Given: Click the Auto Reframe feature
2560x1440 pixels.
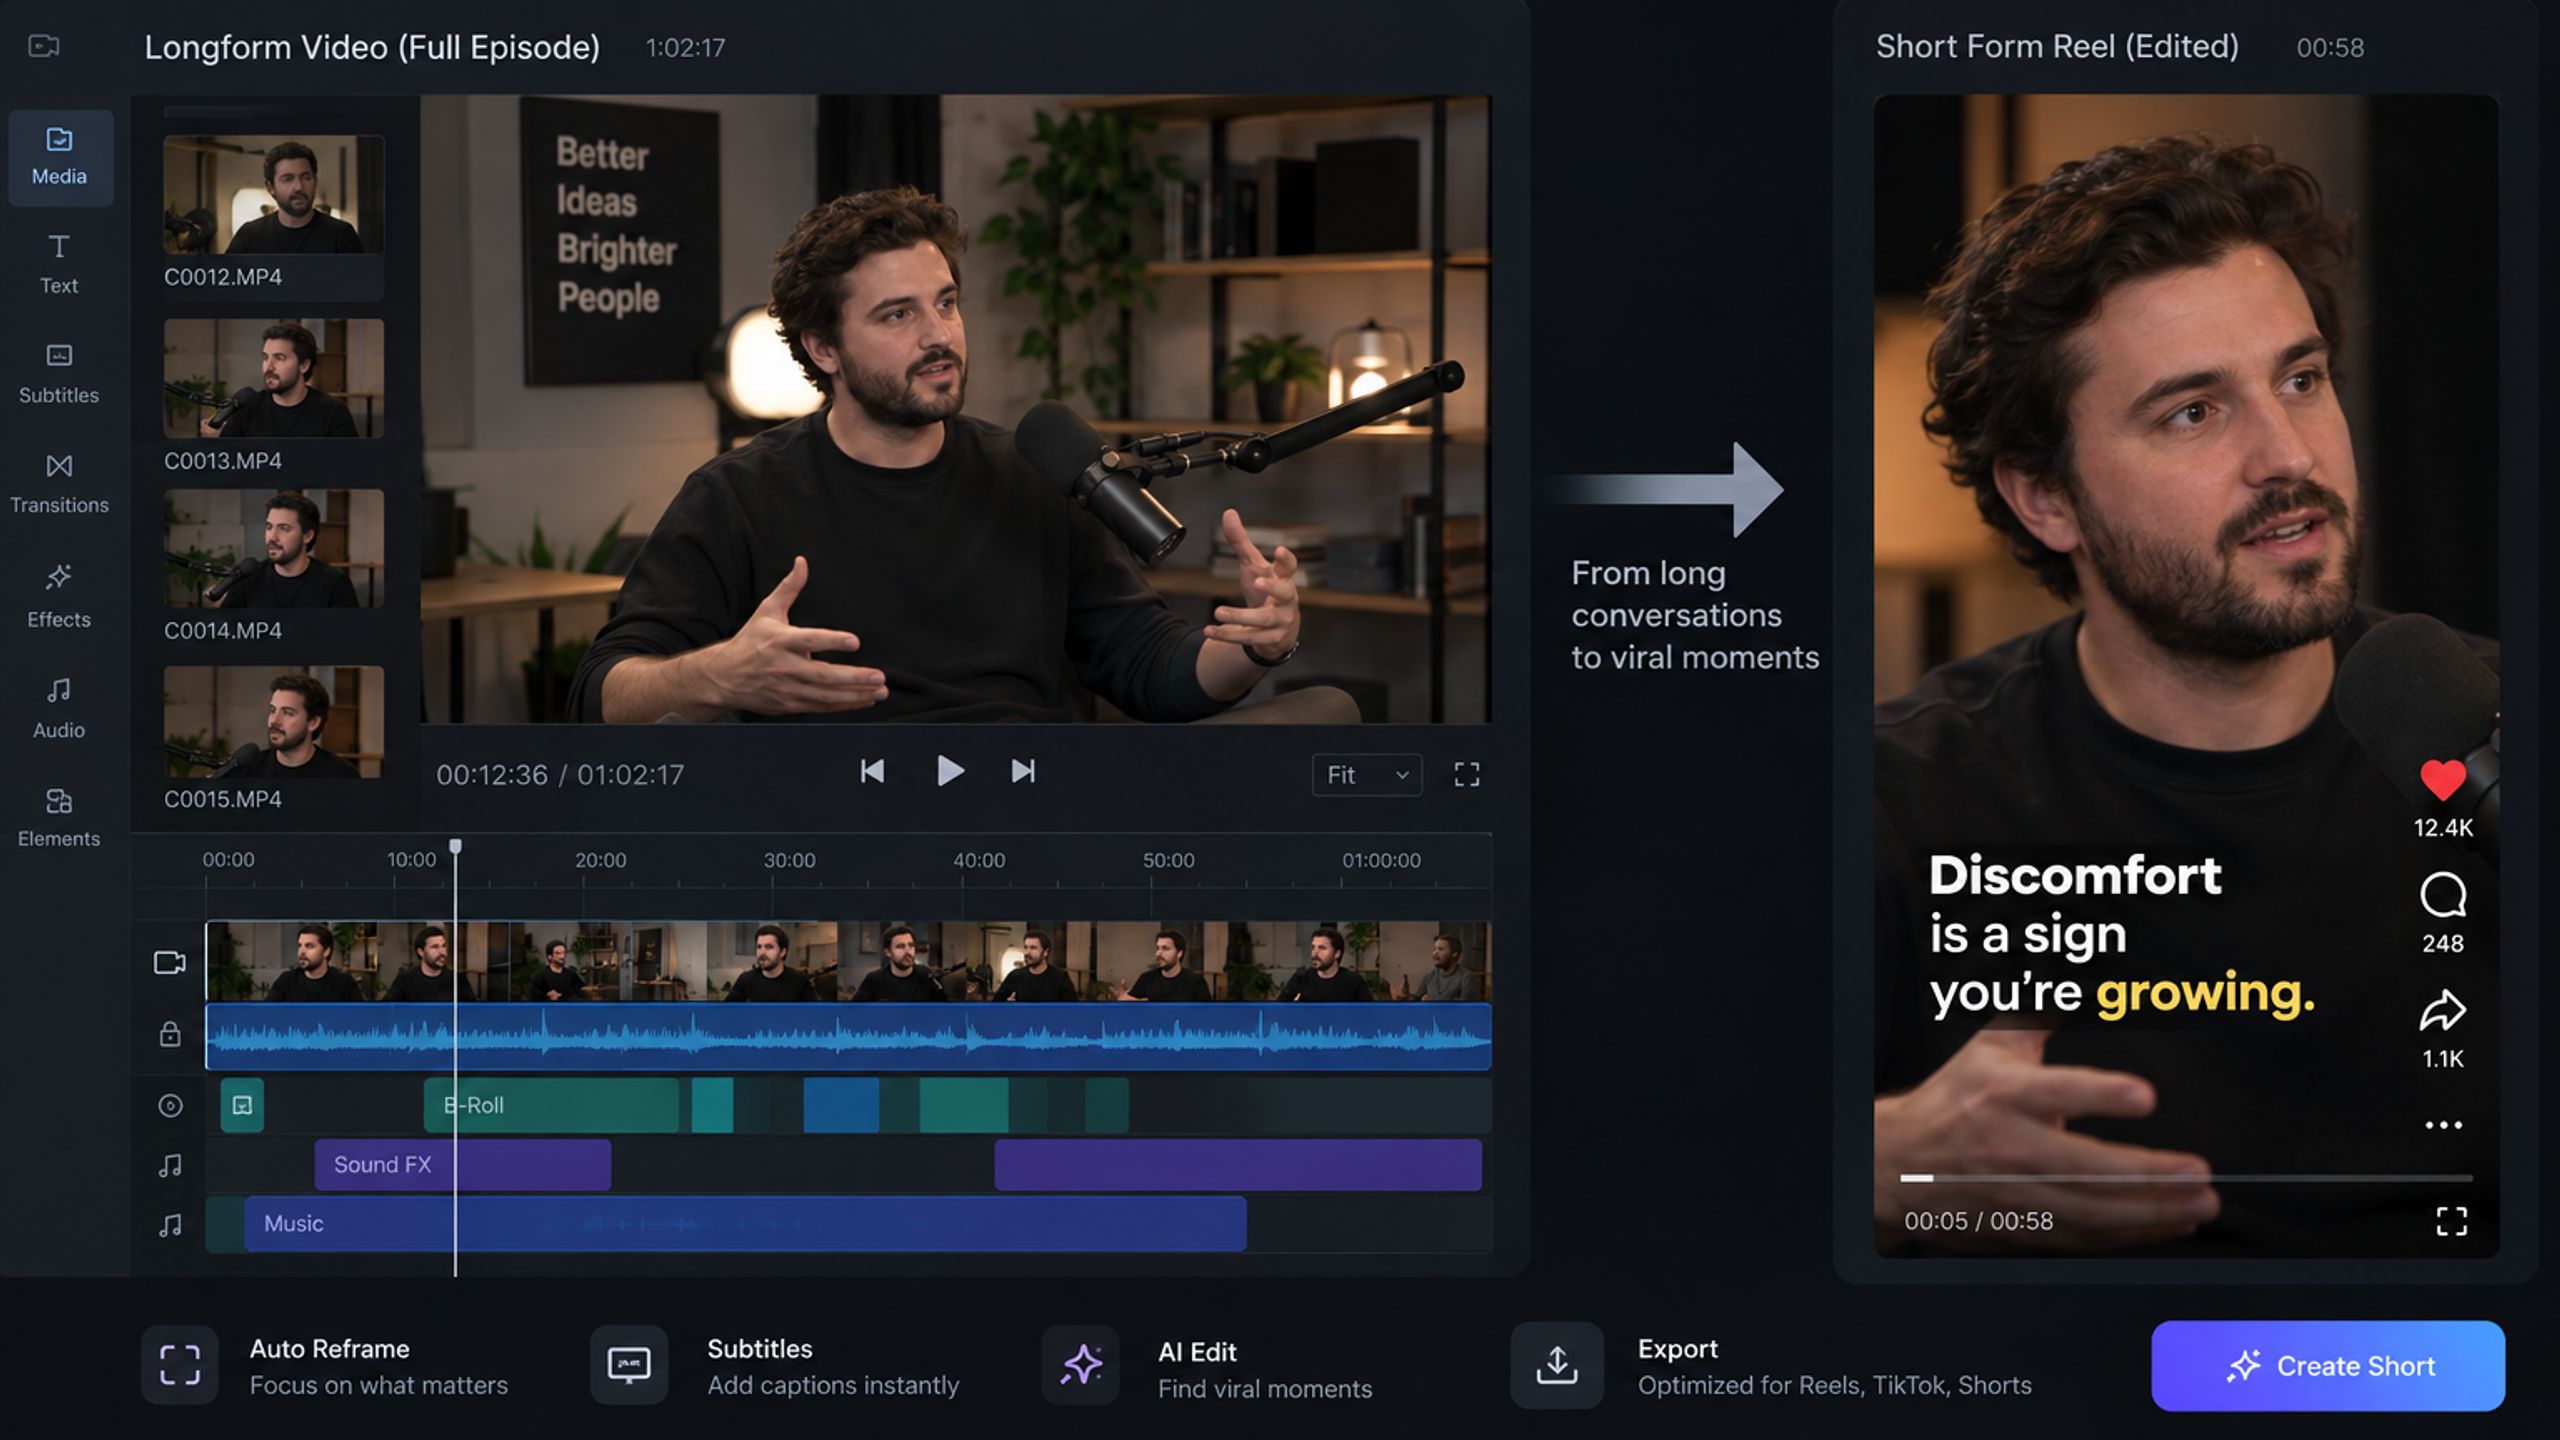Looking at the screenshot, I should tap(325, 1366).
